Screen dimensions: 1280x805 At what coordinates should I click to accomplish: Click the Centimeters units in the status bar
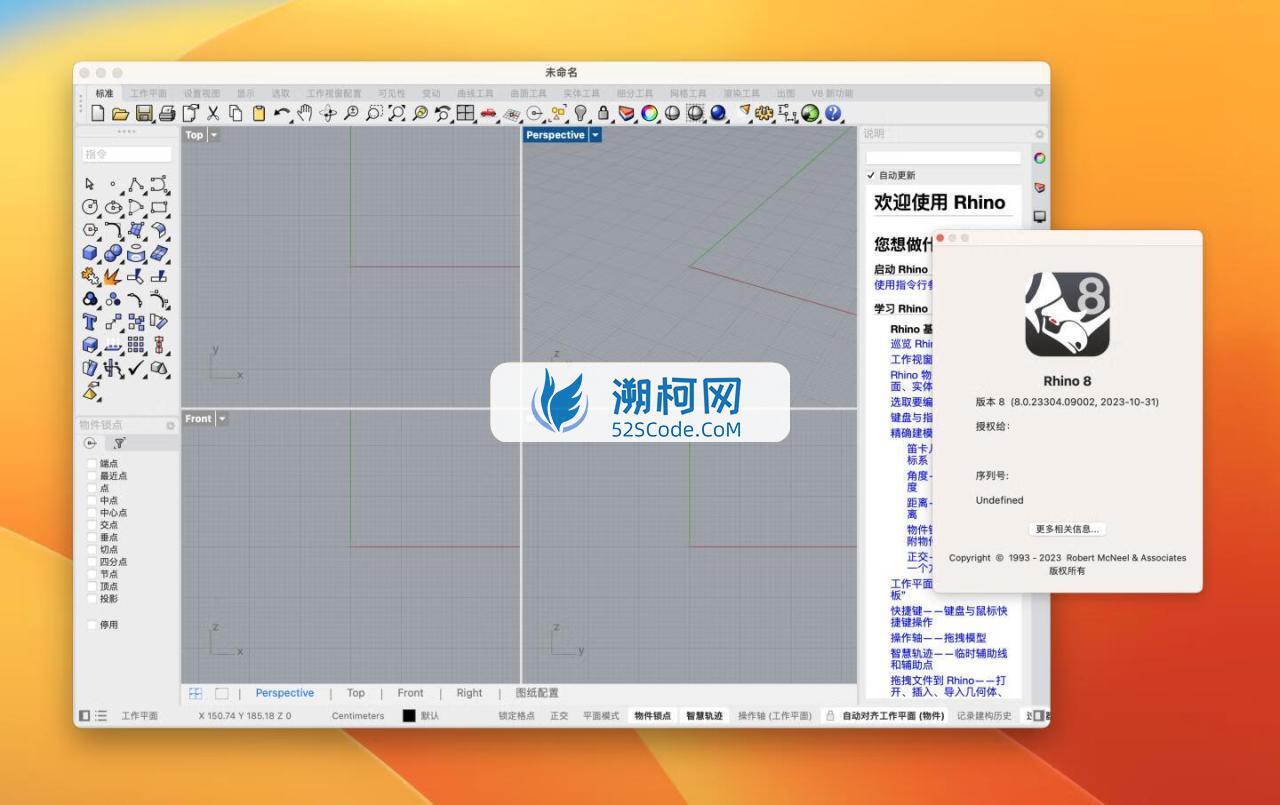pyautogui.click(x=358, y=716)
